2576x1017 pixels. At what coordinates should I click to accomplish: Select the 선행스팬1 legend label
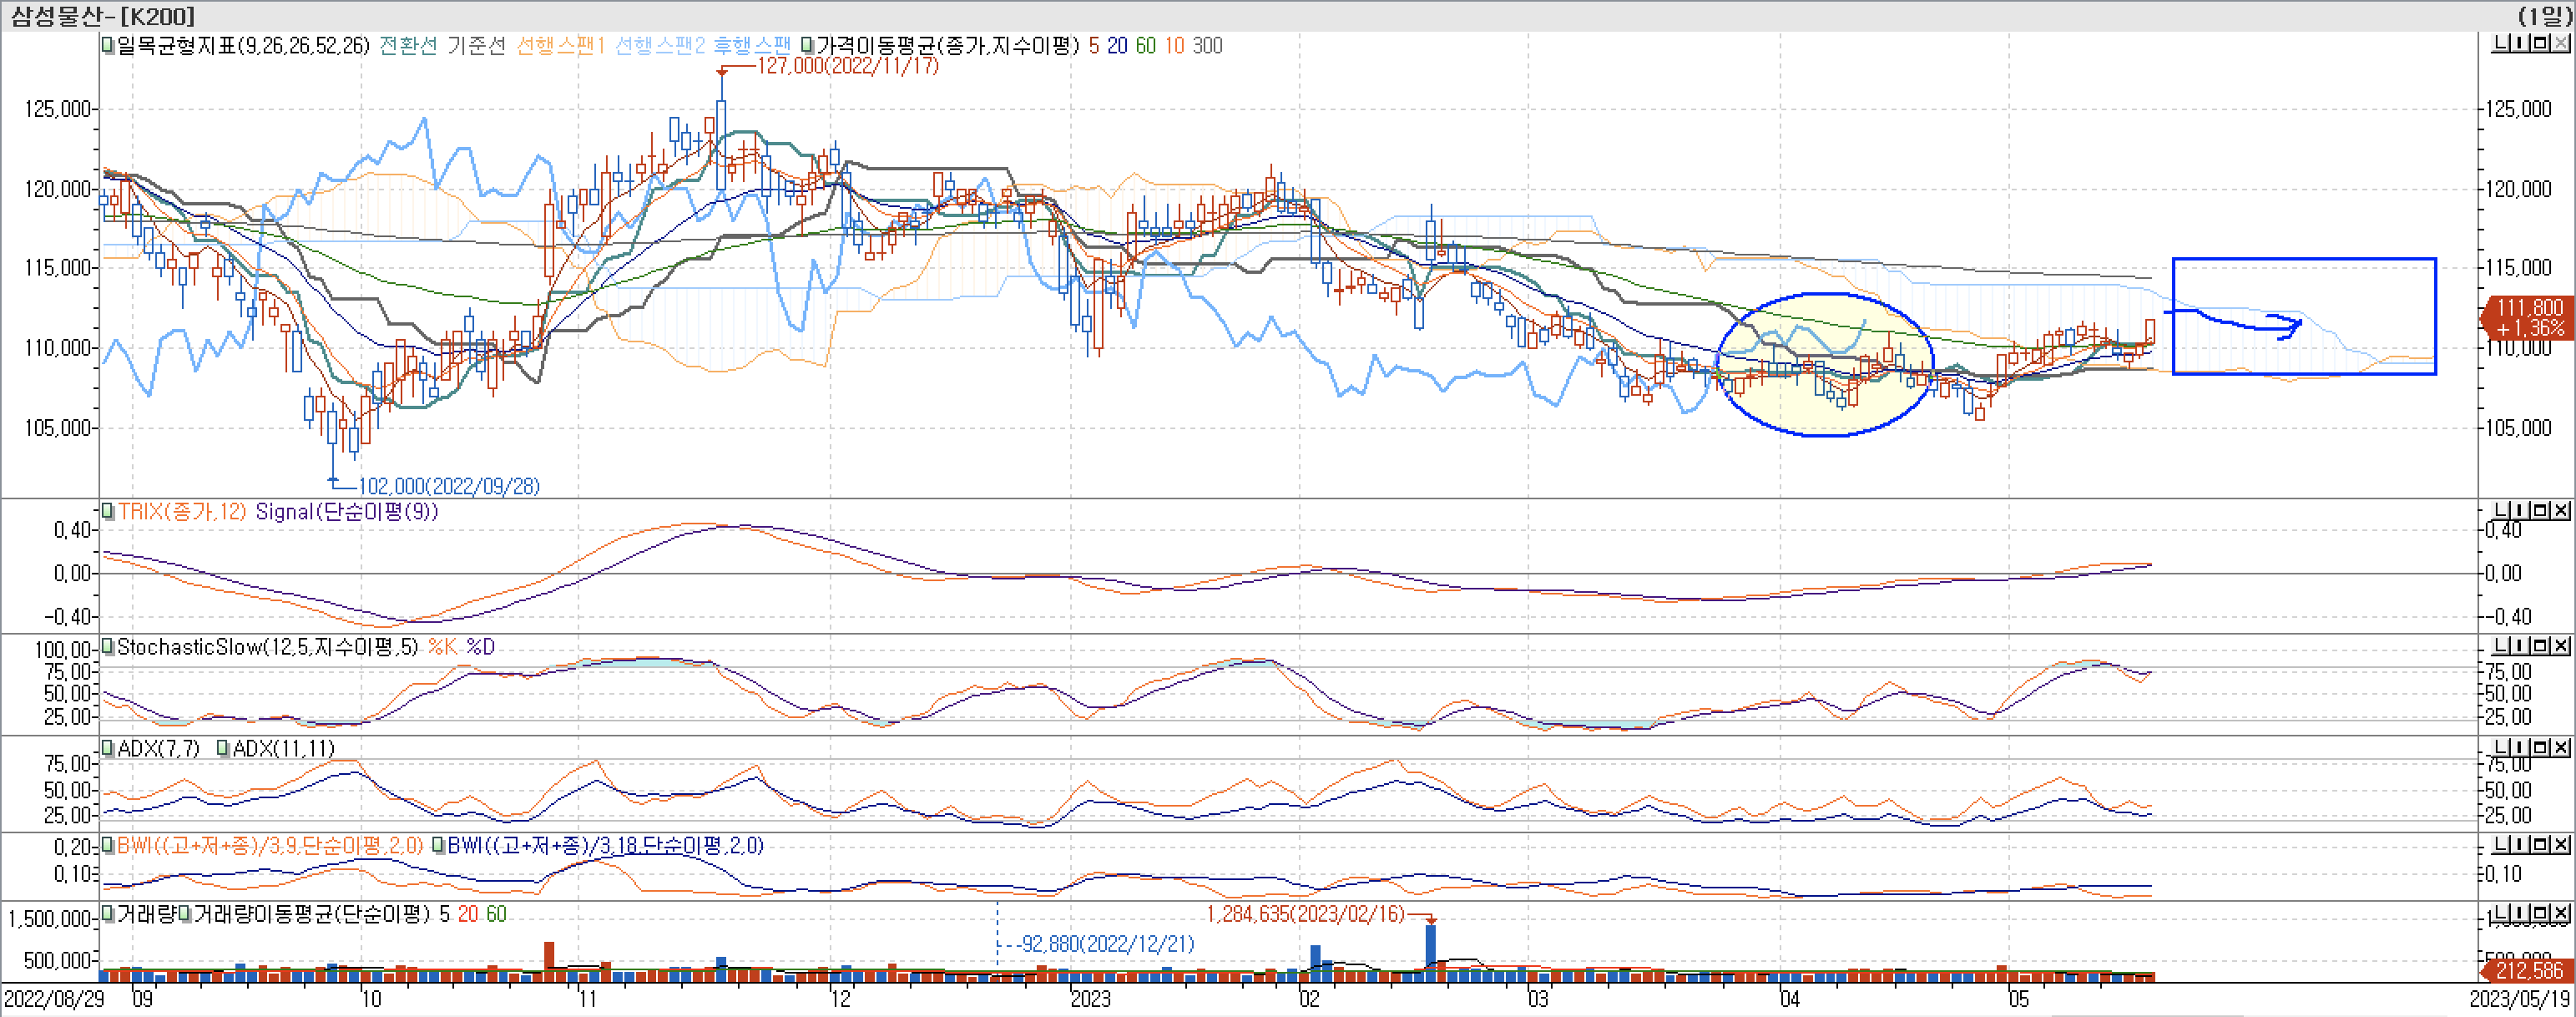click(561, 45)
